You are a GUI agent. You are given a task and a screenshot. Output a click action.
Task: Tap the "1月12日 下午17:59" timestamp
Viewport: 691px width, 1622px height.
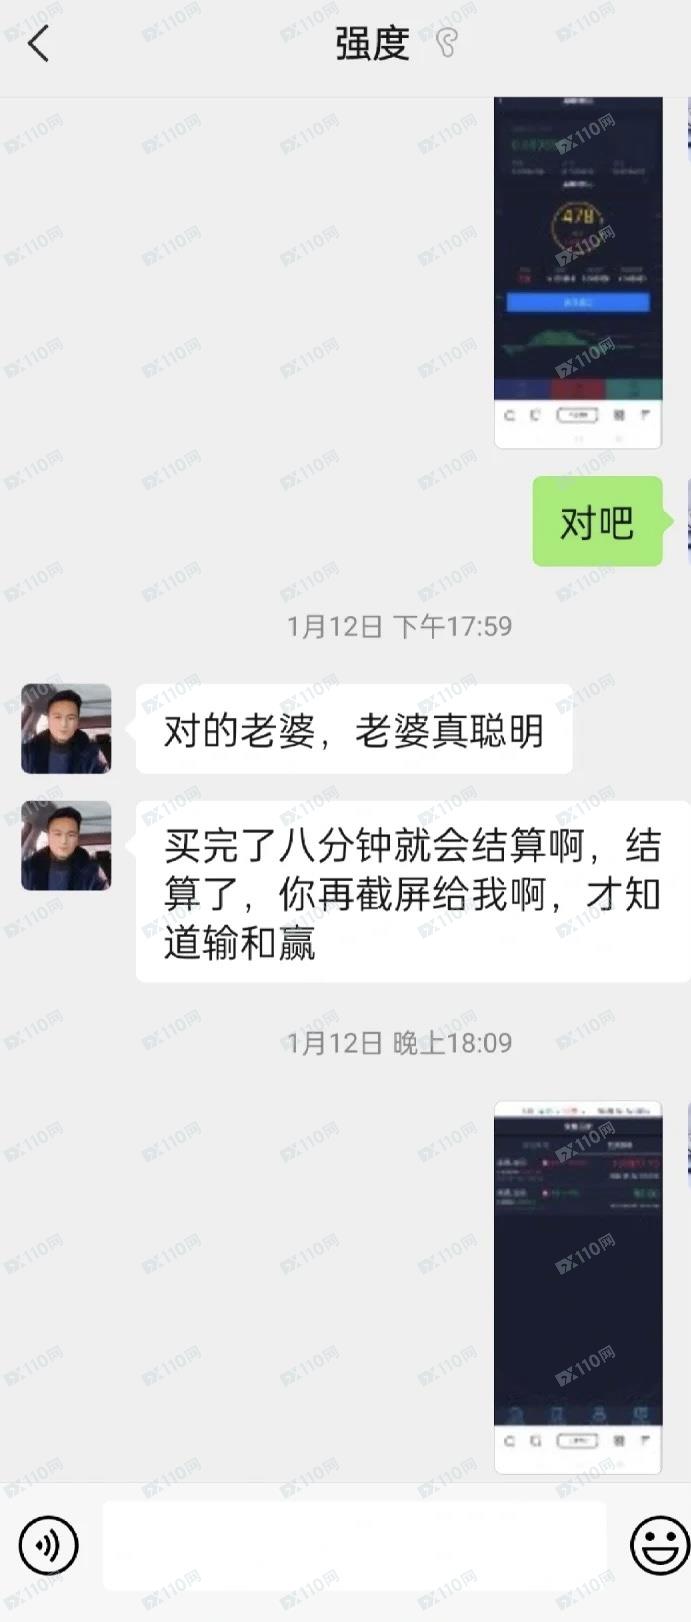tap(399, 626)
